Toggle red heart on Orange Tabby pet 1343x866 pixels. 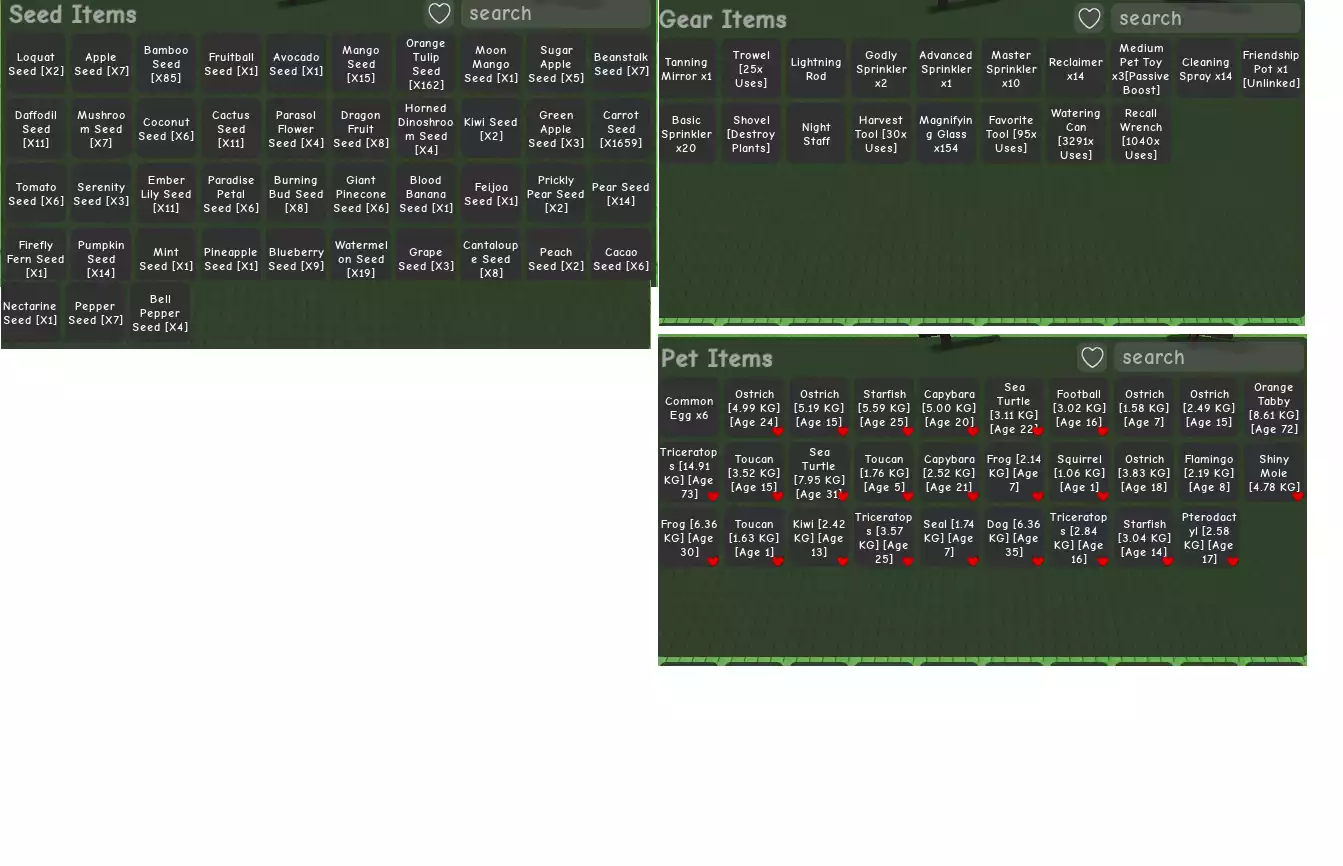(1298, 431)
